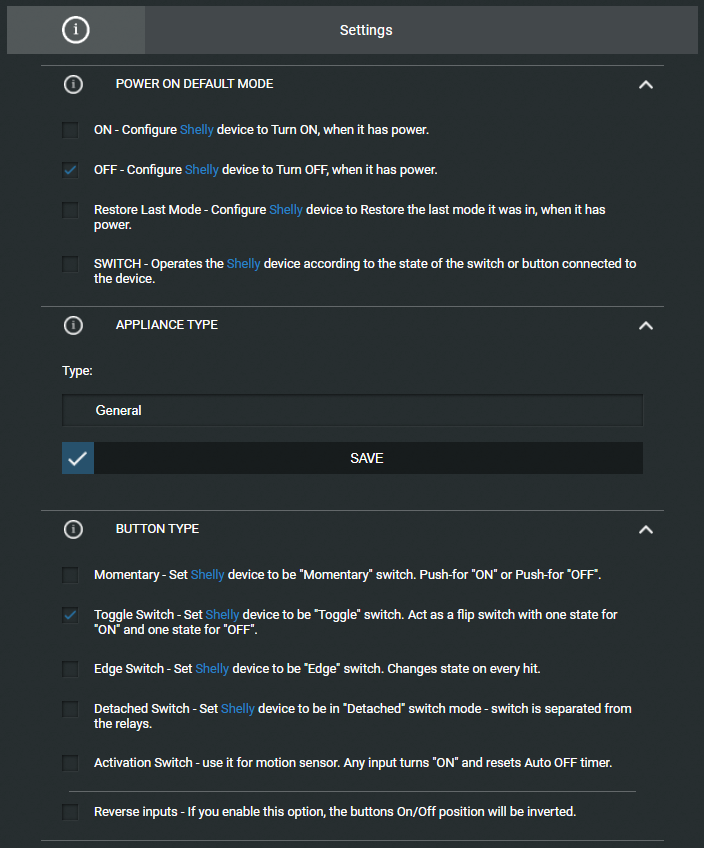704x848 pixels.
Task: Collapse the Power On Default Mode section
Action: [x=646, y=85]
